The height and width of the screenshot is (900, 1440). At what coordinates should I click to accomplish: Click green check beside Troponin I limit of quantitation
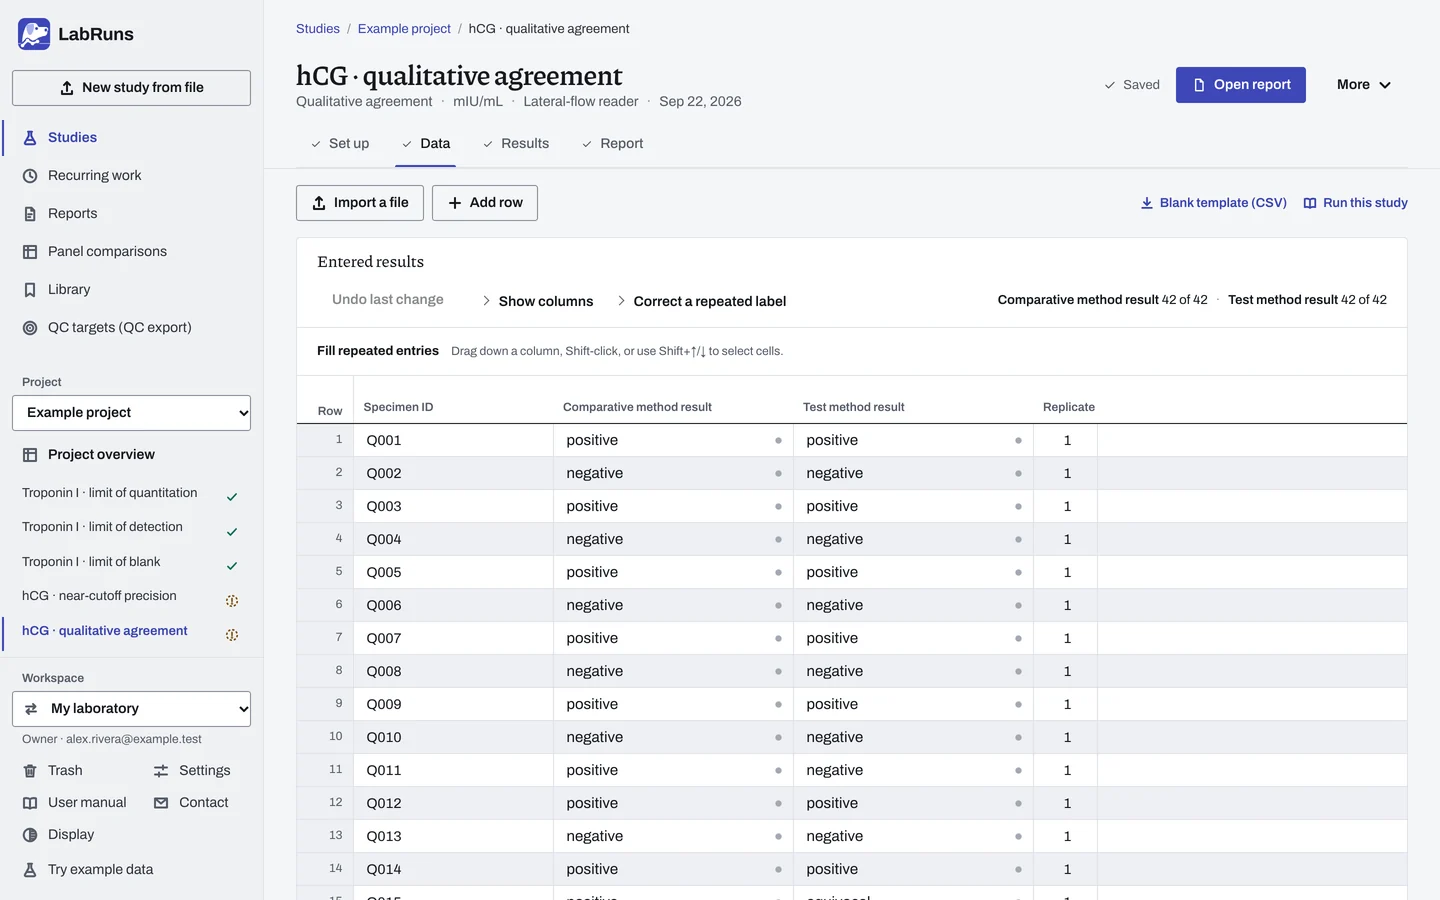coord(232,497)
